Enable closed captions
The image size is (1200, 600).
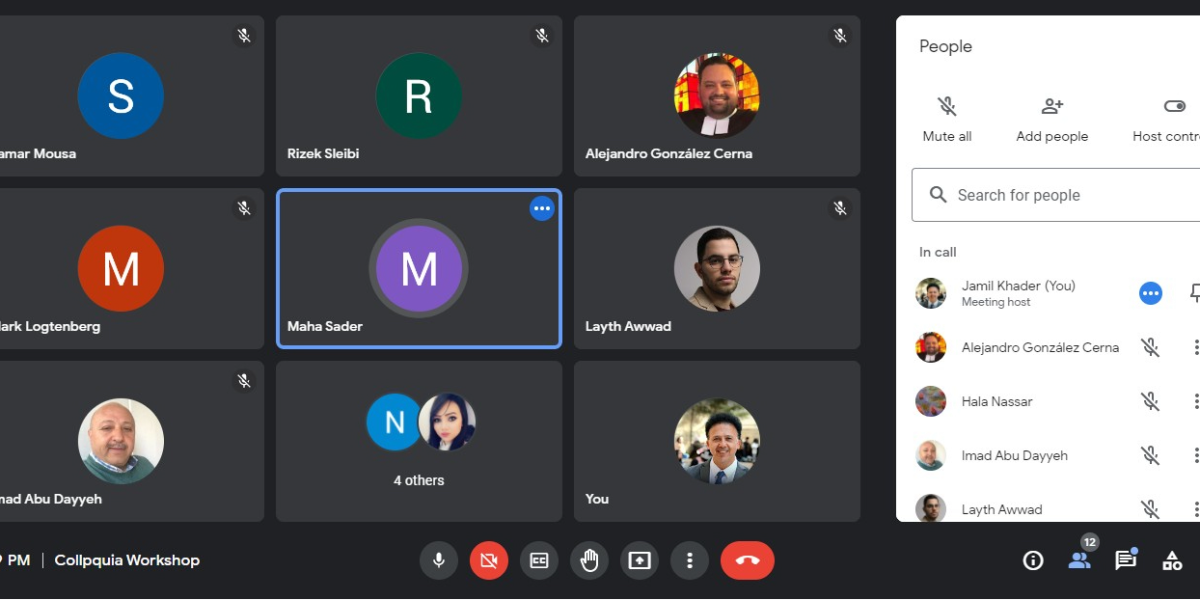[539, 561]
